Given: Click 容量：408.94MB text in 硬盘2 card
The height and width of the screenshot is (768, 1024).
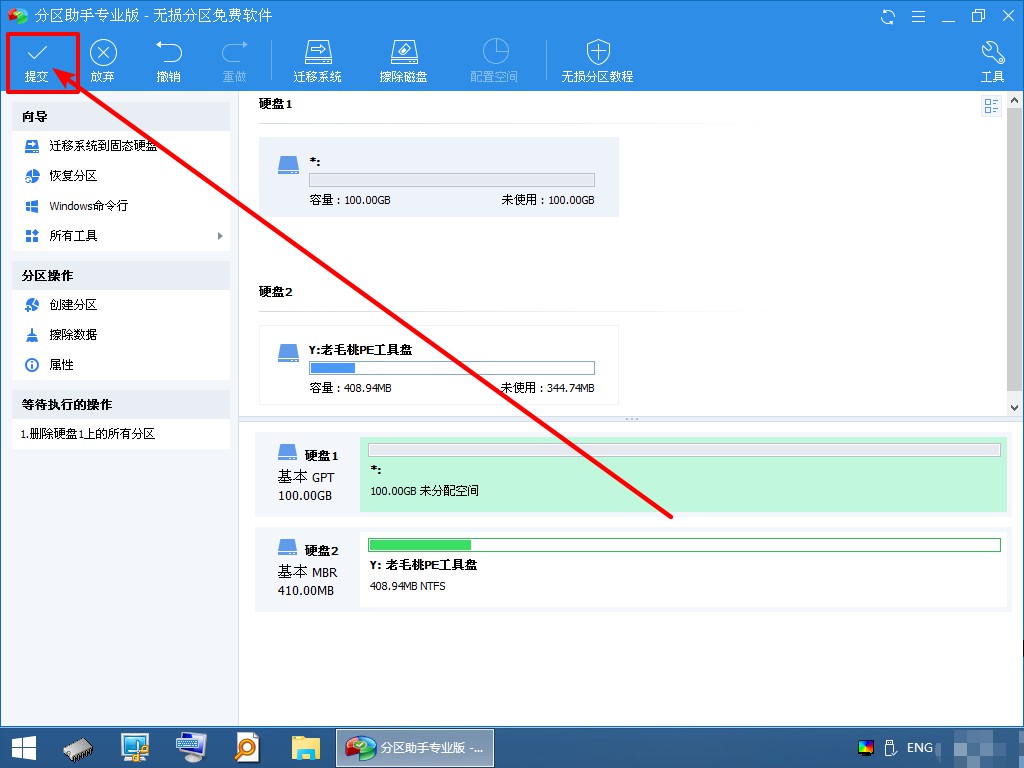Looking at the screenshot, I should pos(350,388).
